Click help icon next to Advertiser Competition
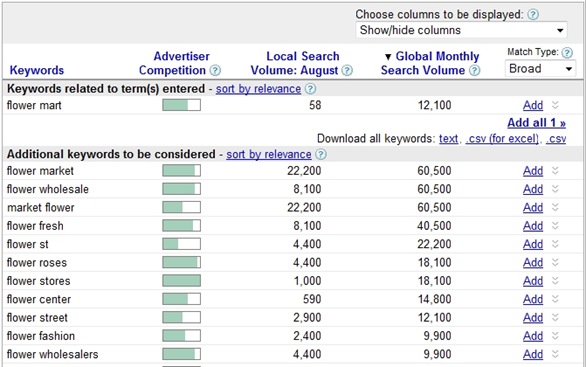This screenshot has width=586, height=367. click(215, 70)
